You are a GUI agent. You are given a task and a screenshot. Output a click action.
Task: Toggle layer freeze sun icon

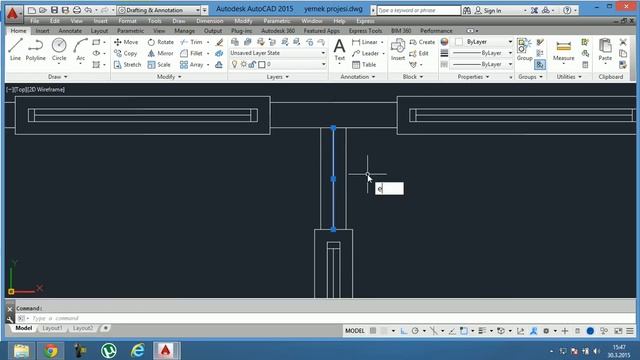[x=243, y=64]
